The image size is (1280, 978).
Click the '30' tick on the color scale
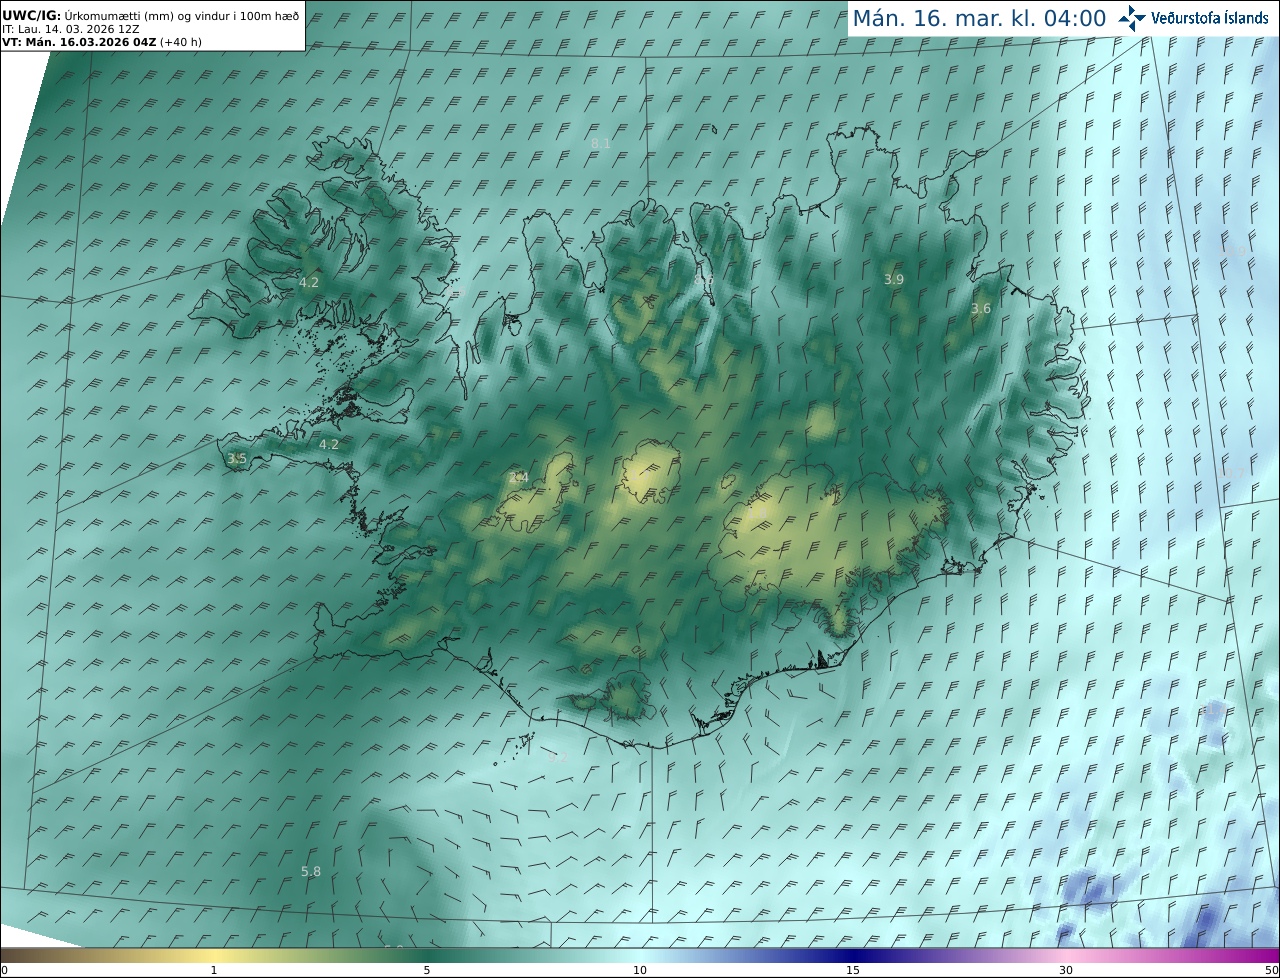[1066, 971]
